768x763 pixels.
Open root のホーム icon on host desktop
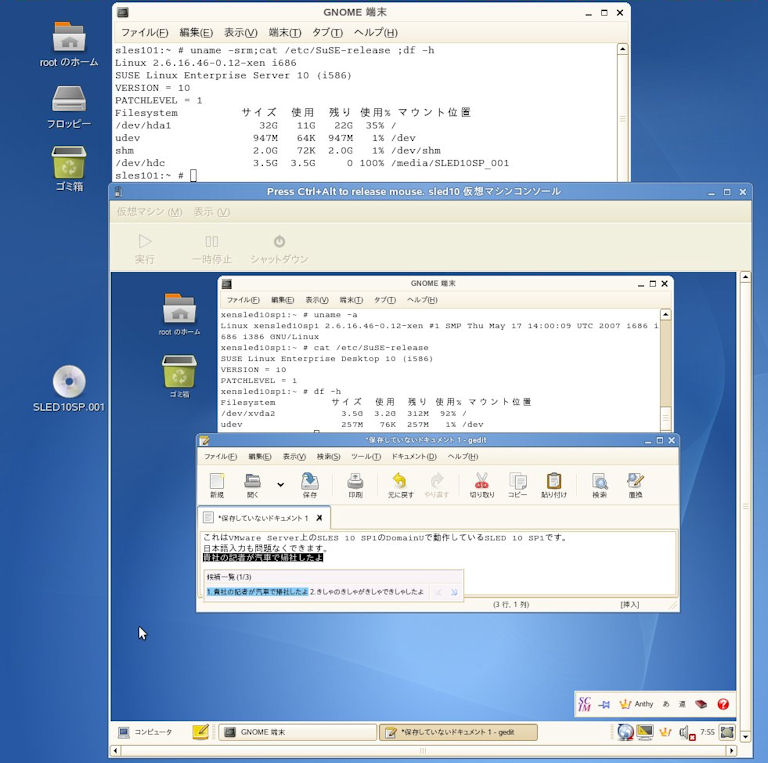point(69,44)
